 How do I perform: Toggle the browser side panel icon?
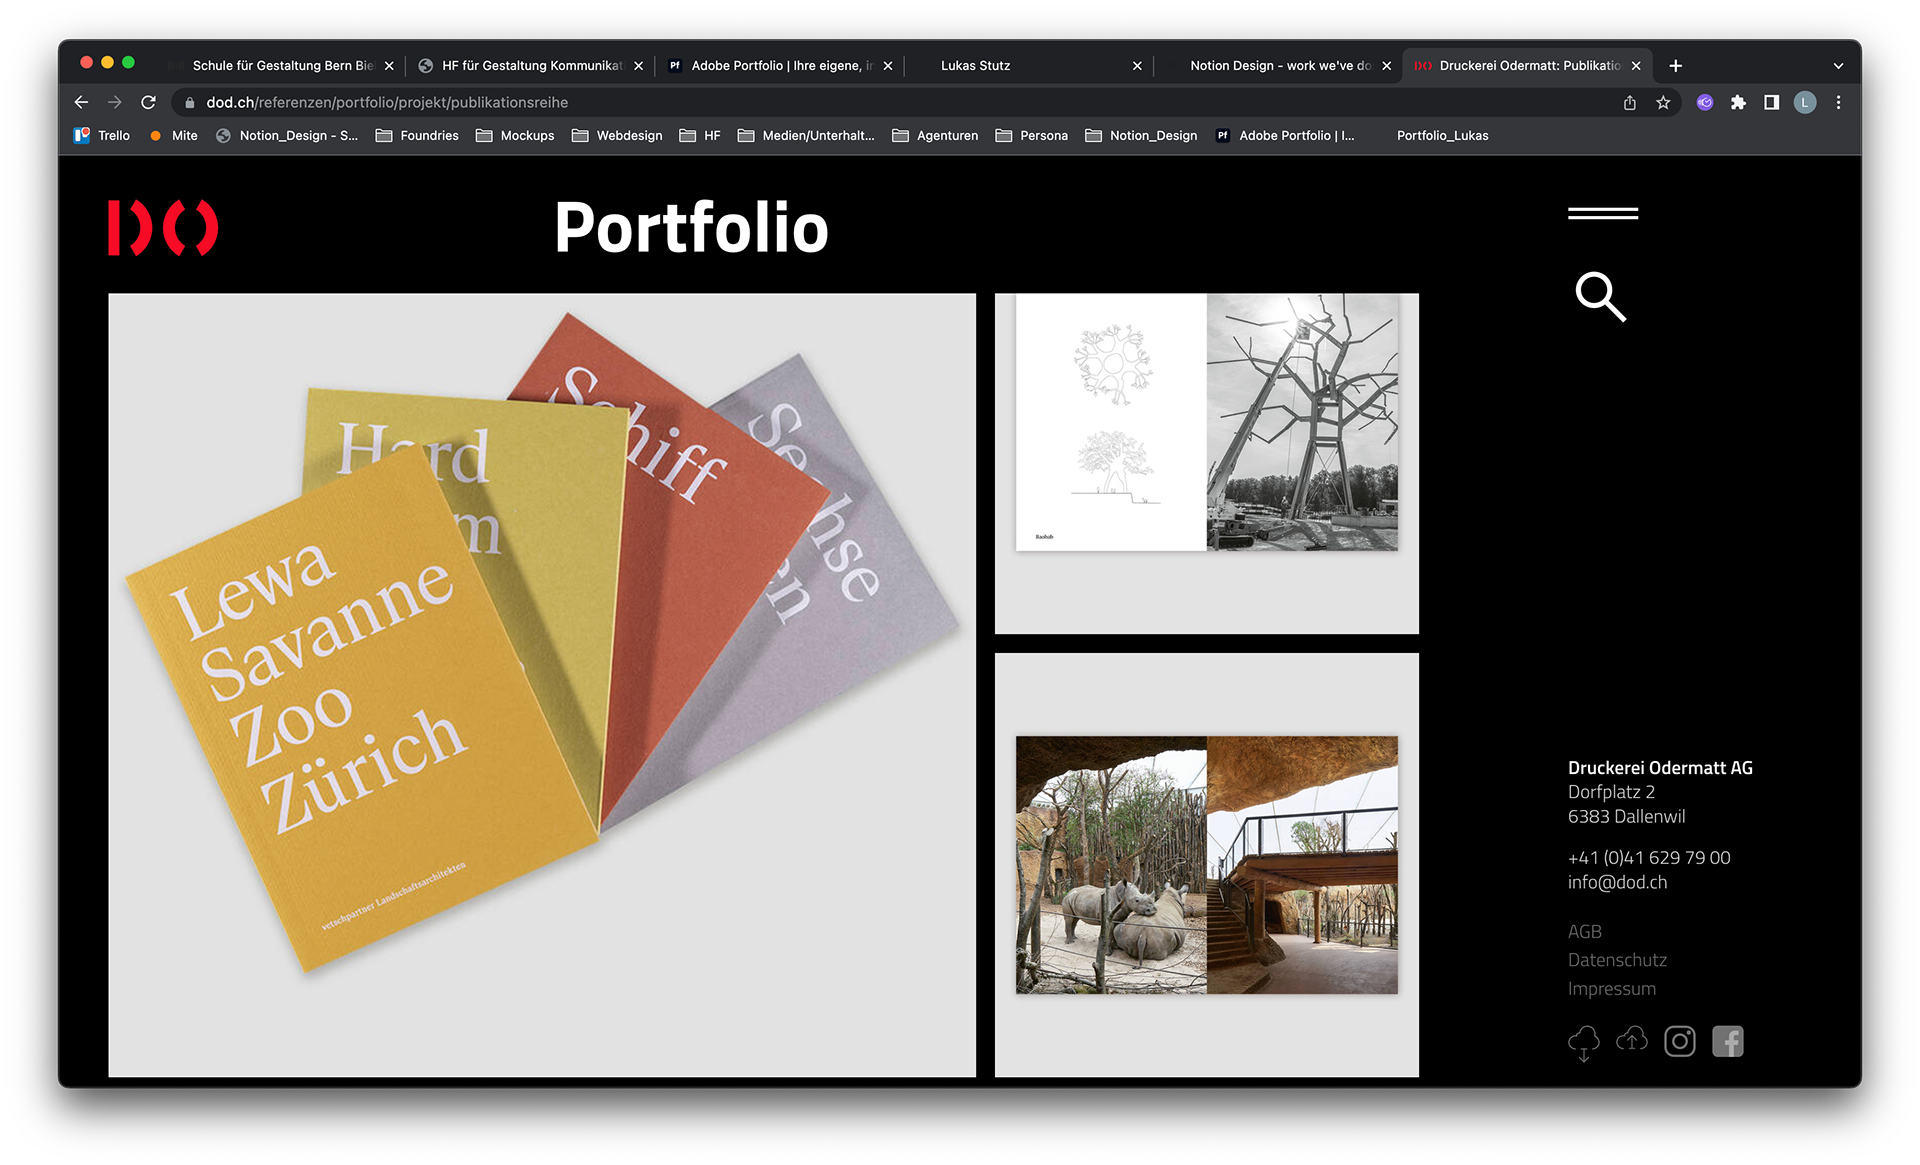point(1771,102)
